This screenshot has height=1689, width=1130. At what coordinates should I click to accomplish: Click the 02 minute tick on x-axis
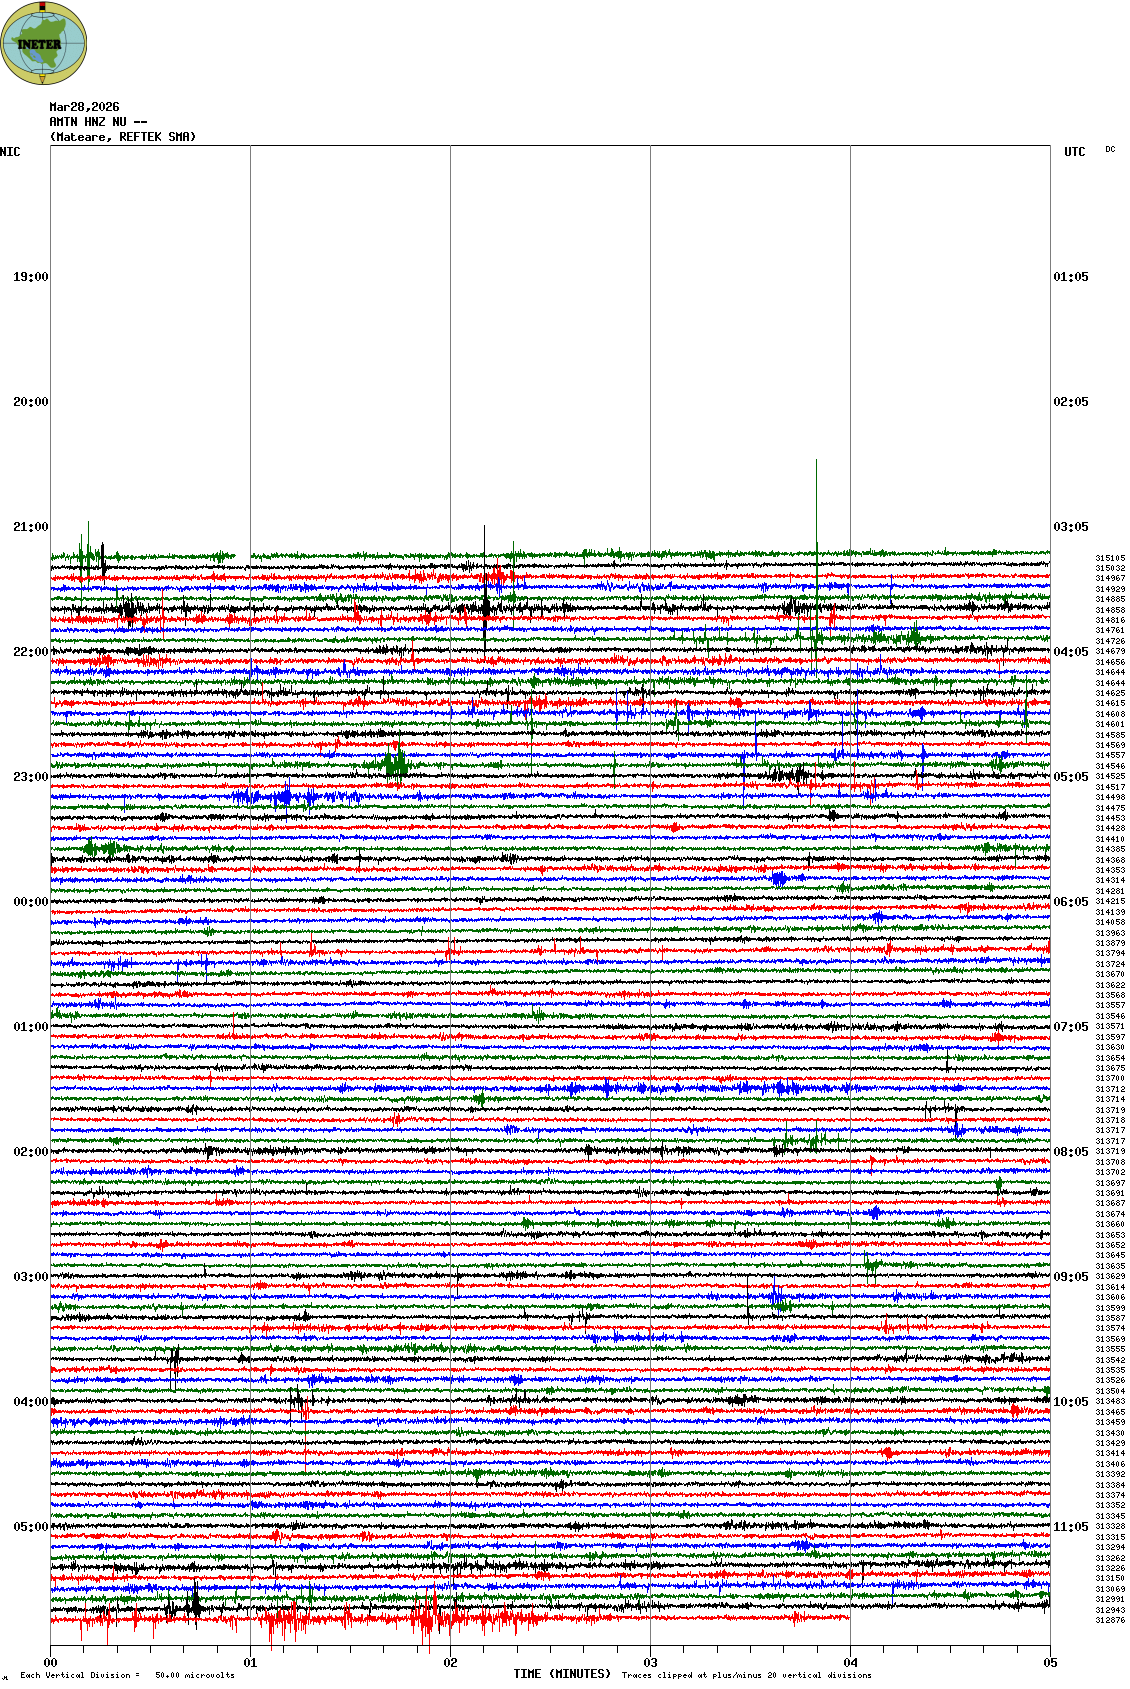[450, 1663]
